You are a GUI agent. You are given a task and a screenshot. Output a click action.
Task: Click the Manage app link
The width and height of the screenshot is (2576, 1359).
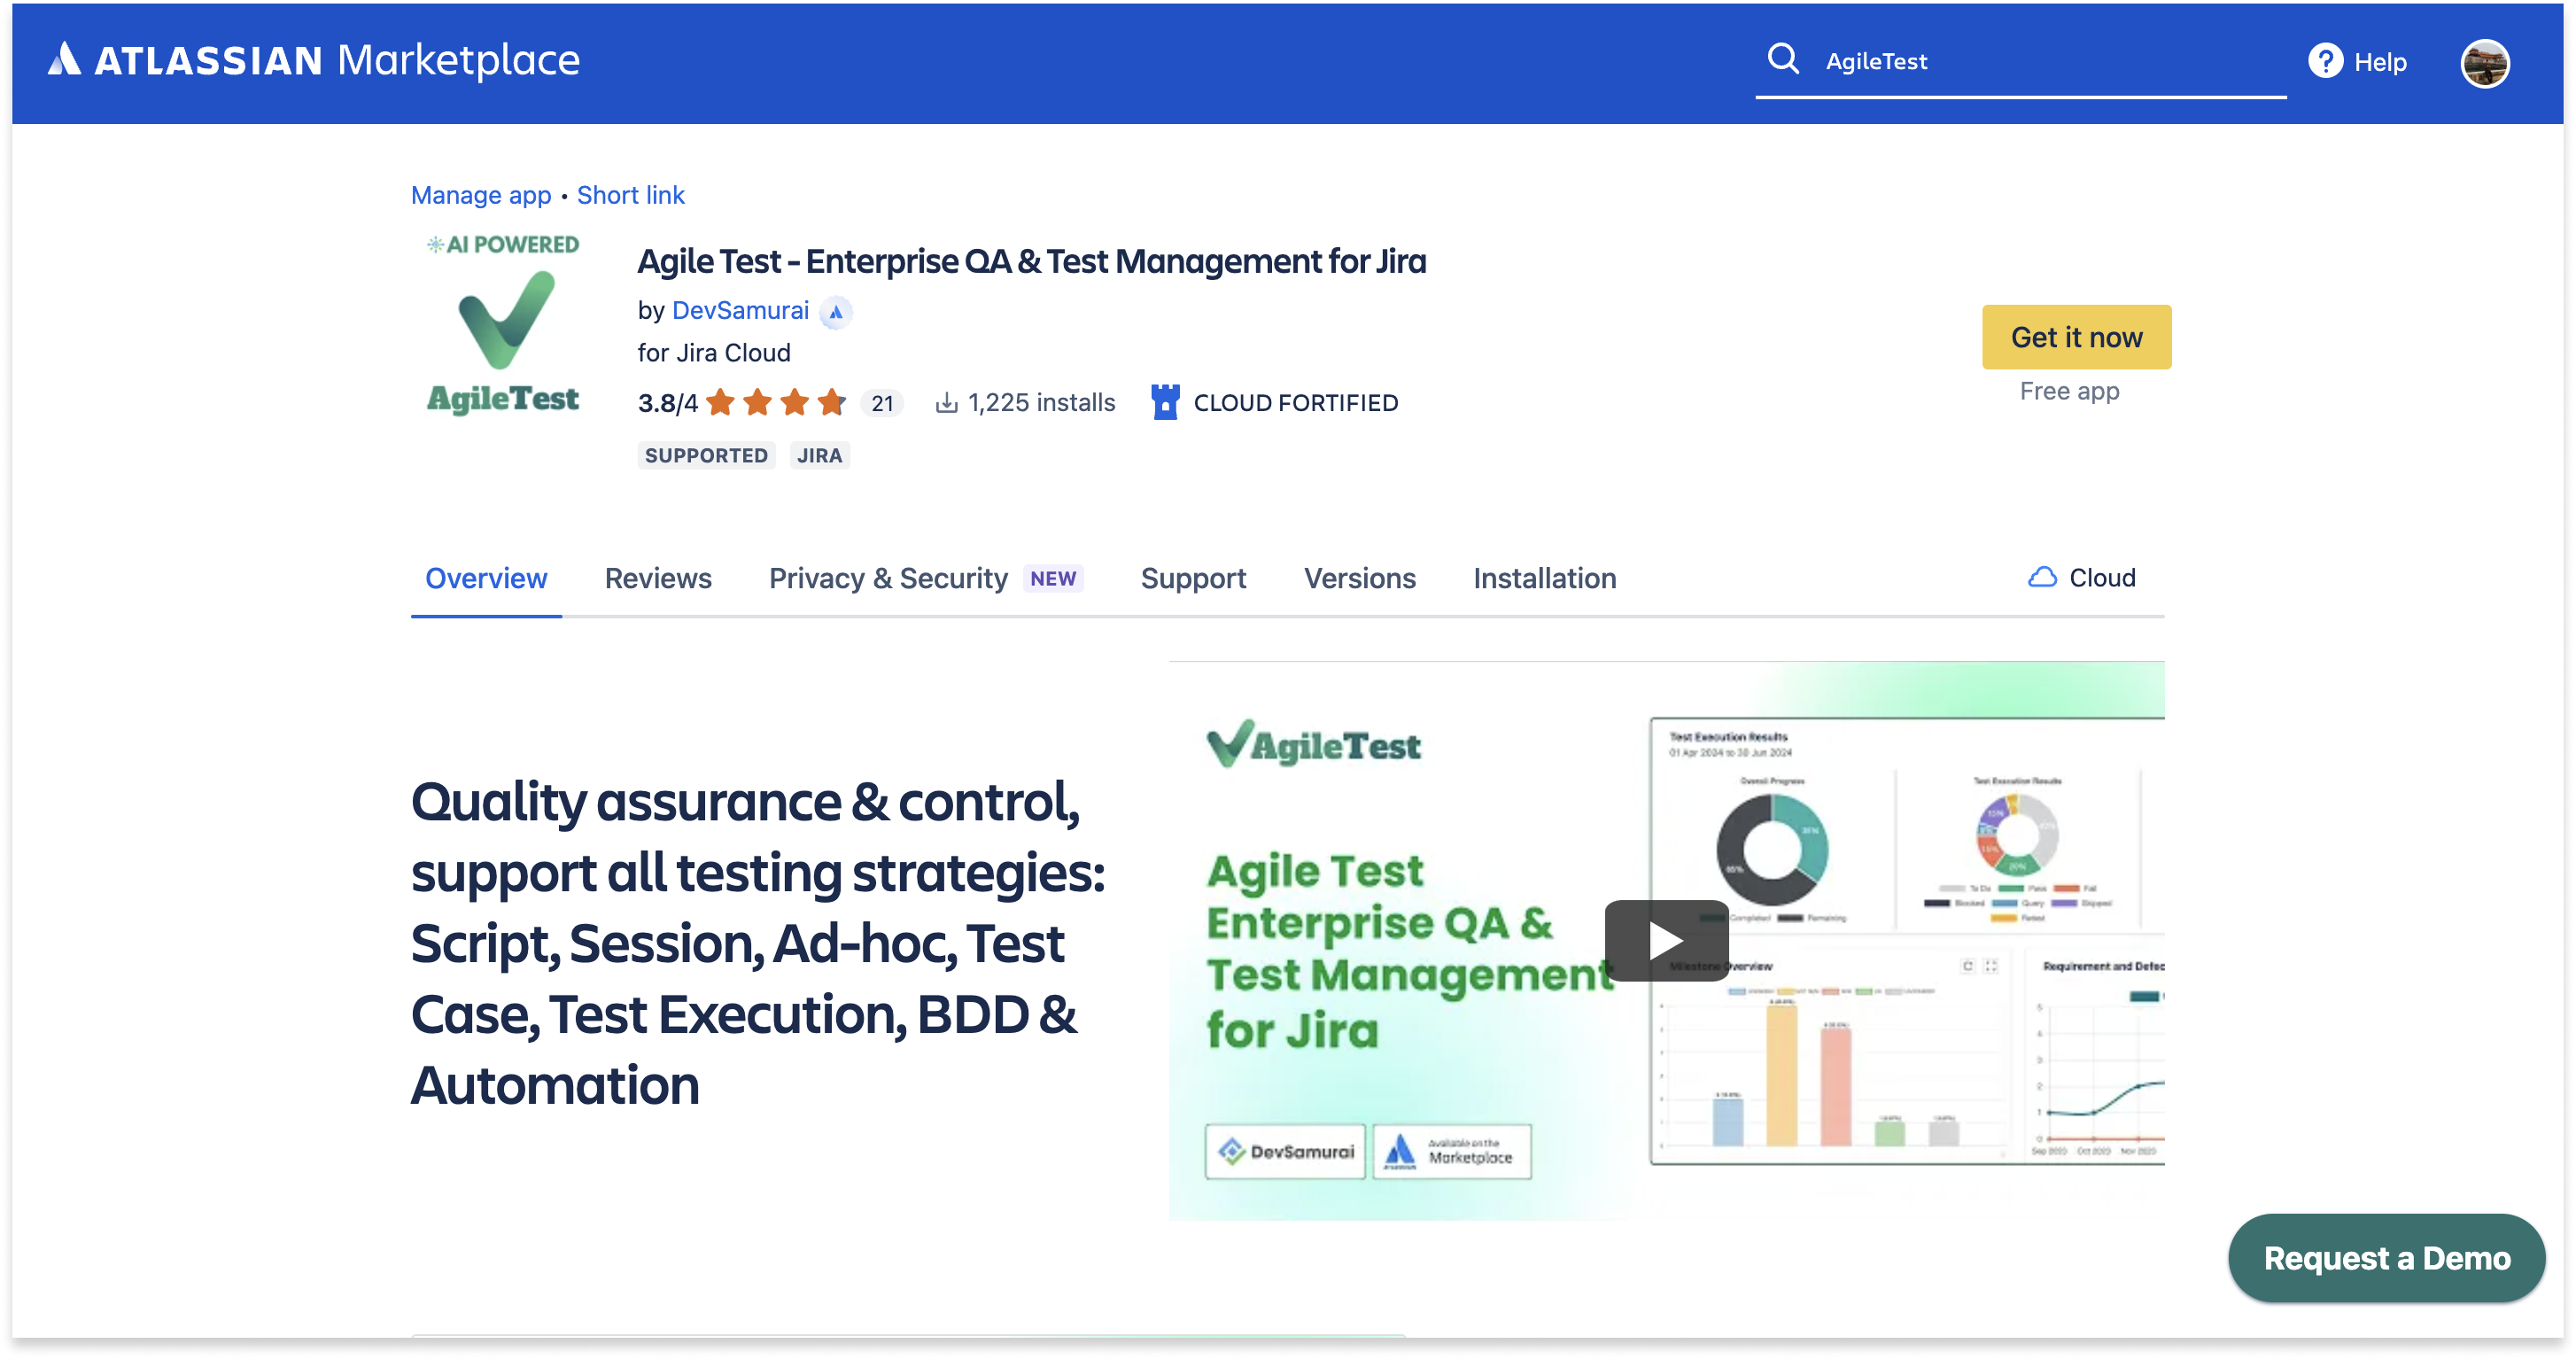(481, 195)
